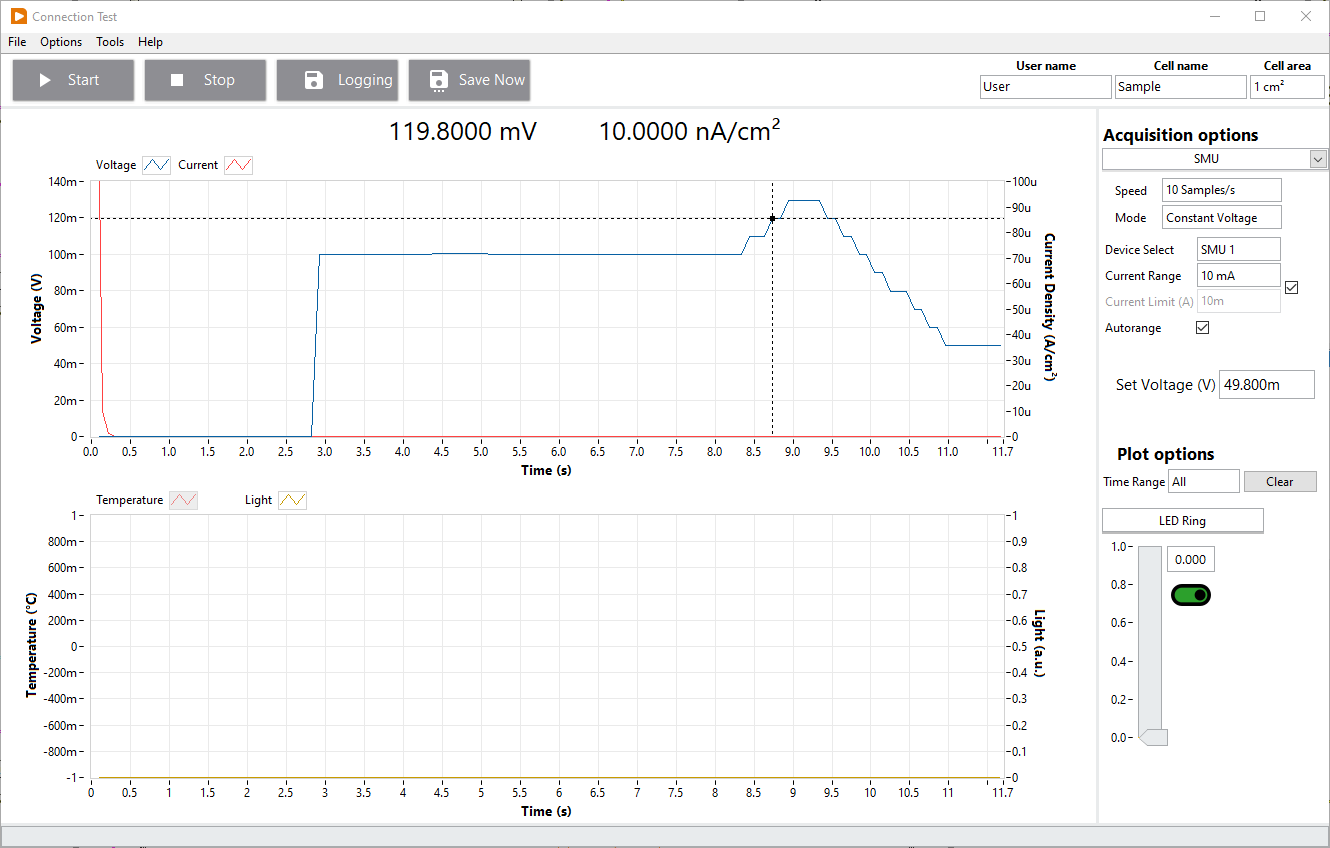Click the Current red line legend icon
The image size is (1330, 848).
coord(238,165)
